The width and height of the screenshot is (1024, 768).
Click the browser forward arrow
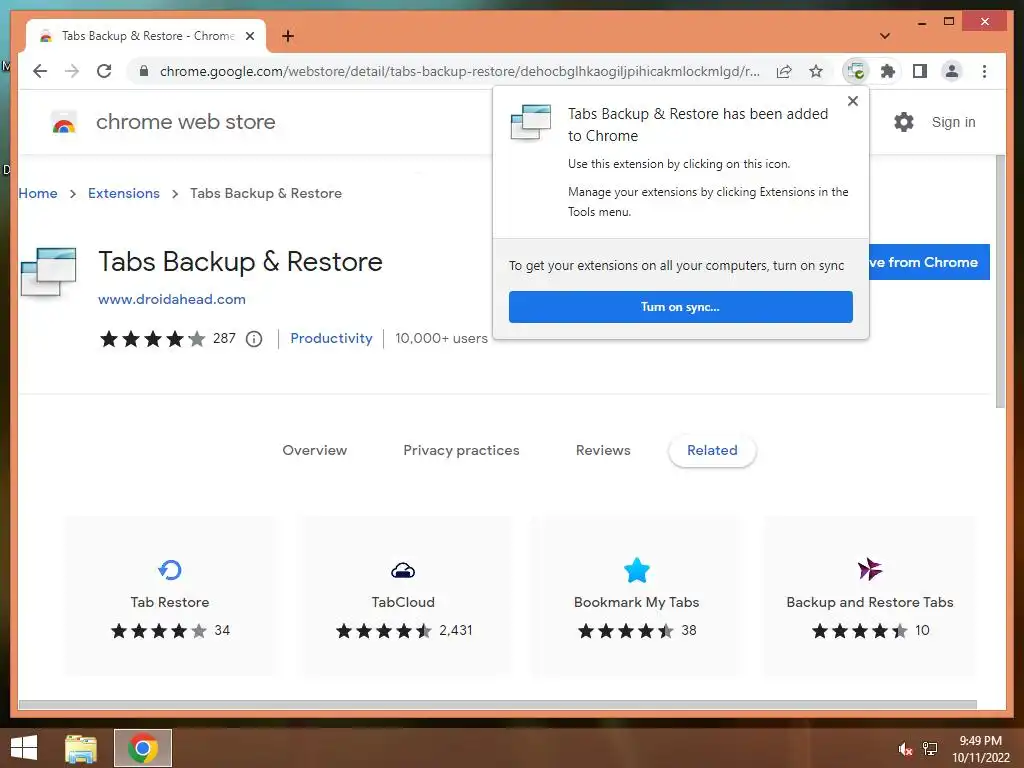tap(72, 71)
